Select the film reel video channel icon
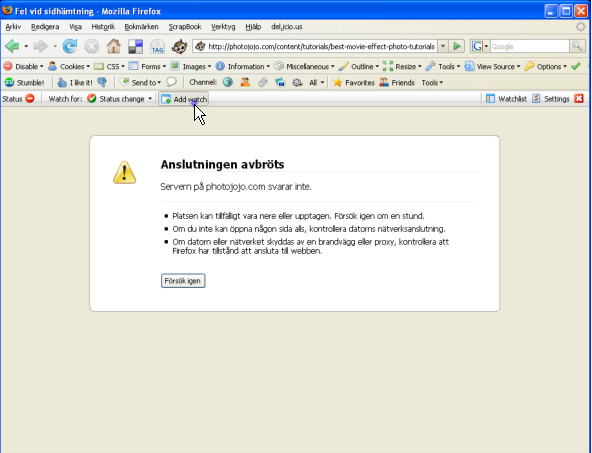Image resolution: width=592 pixels, height=453 pixels. coord(298,82)
